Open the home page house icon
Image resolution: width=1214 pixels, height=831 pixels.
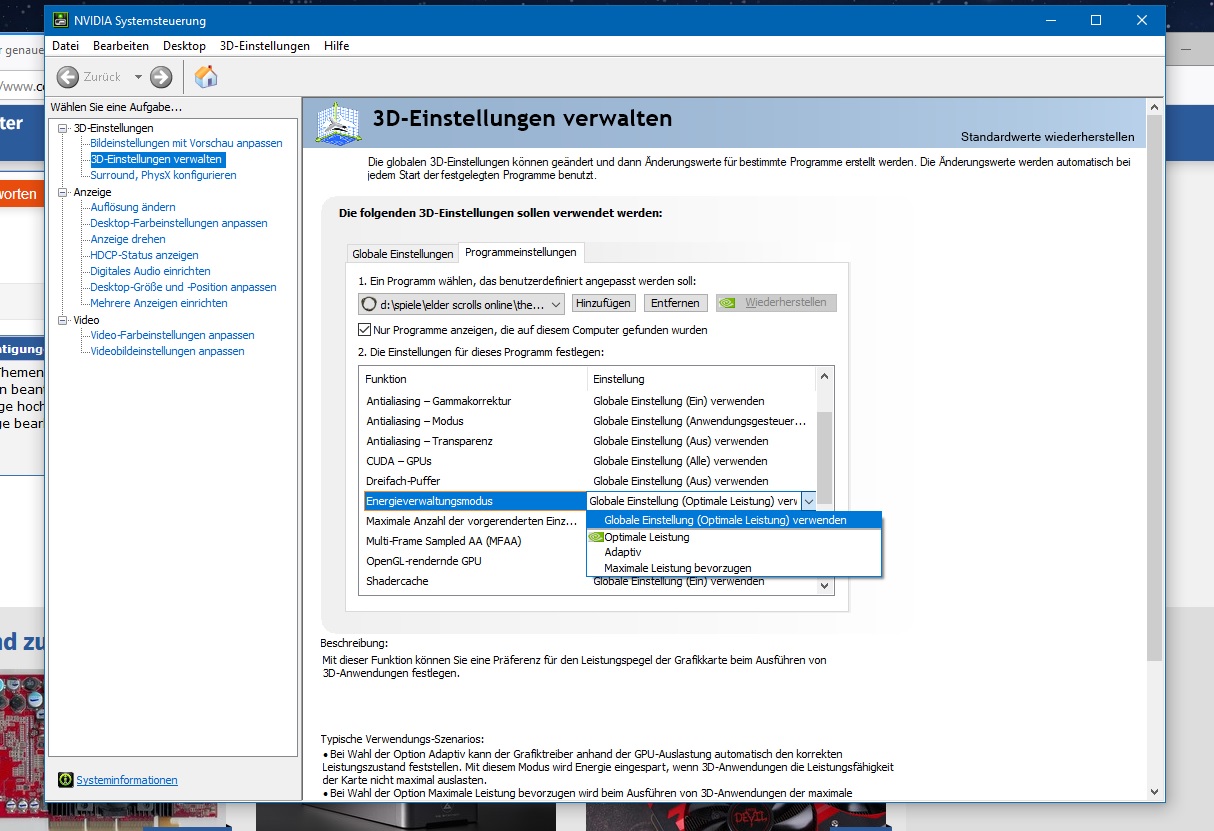(206, 76)
